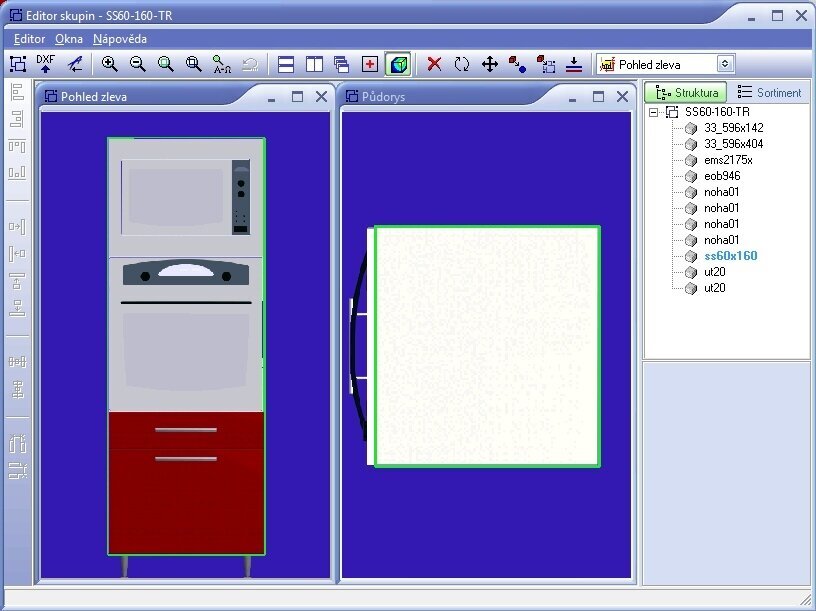Click the rotate arrows icon
This screenshot has height=611, width=816.
click(462, 64)
